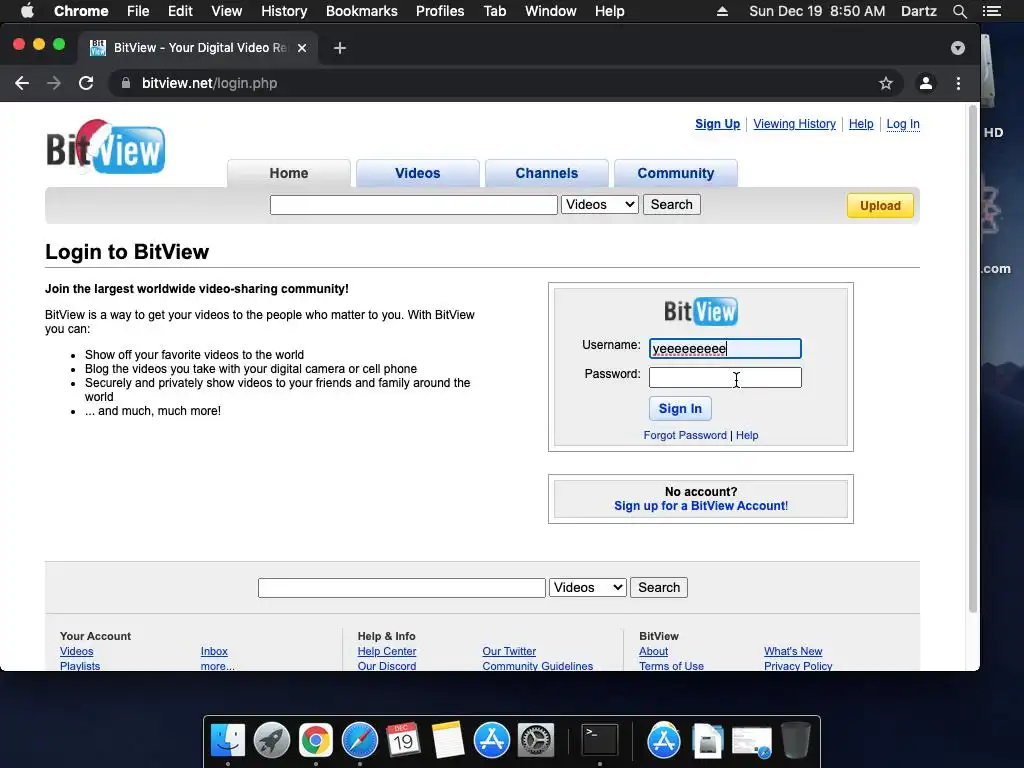Viewport: 1024px width, 768px height.
Task: Click Help link below Sign In
Action: tap(747, 435)
